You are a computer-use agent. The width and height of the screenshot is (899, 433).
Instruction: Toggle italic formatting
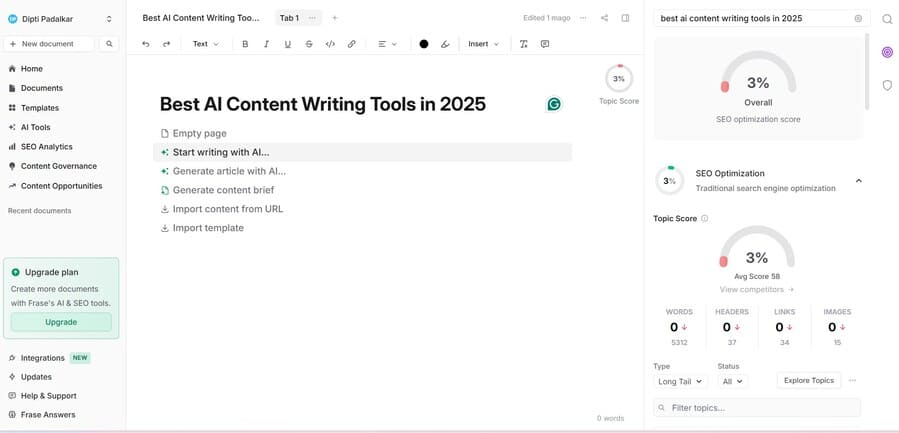266,44
